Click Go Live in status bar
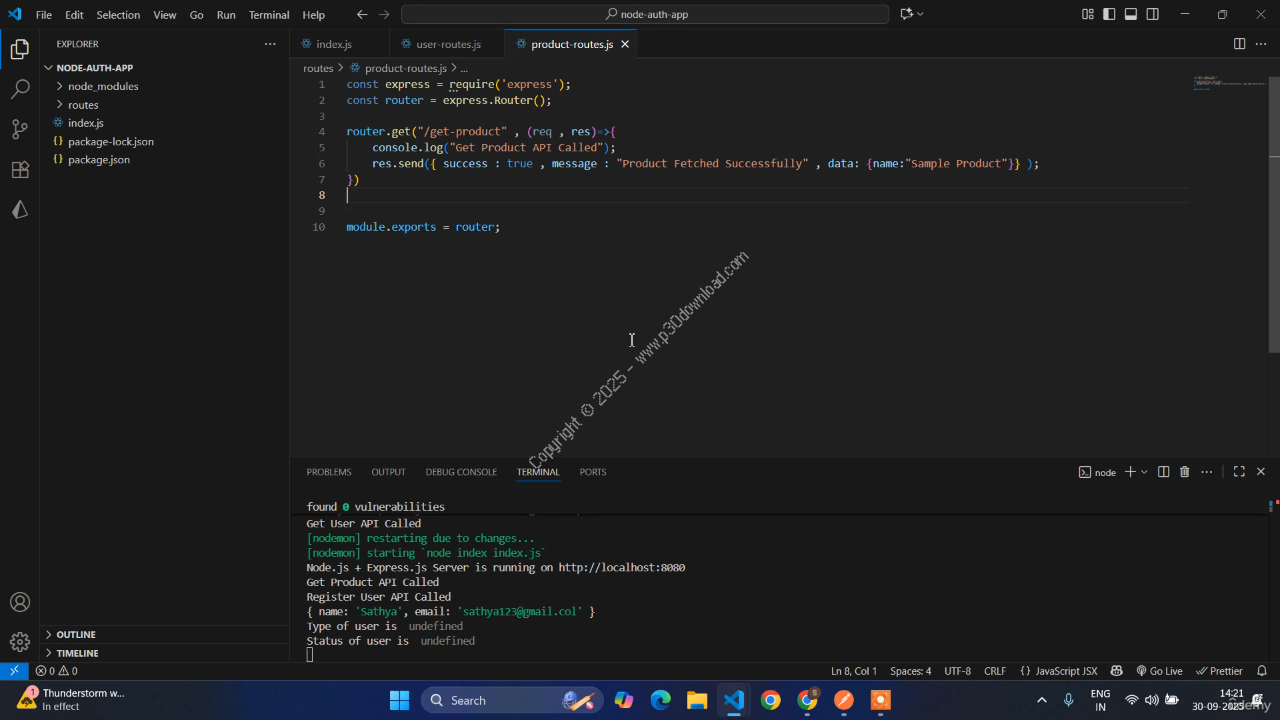This screenshot has height=720, width=1280. [1159, 671]
